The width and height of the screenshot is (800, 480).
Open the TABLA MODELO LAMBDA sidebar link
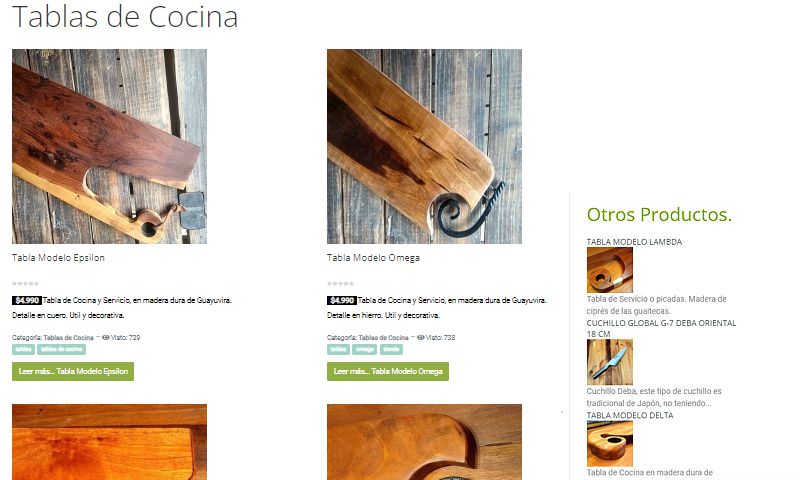pyautogui.click(x=634, y=242)
